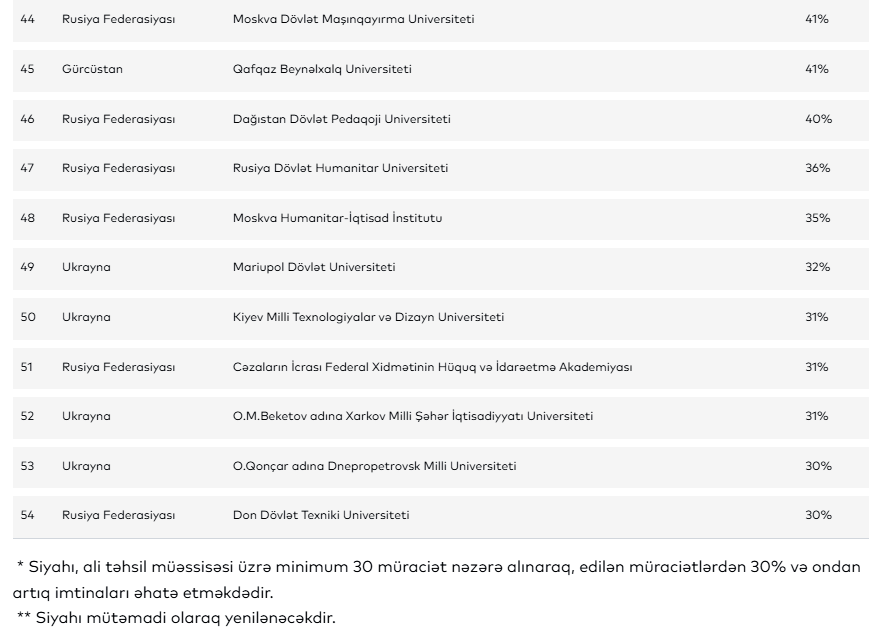Click row number 49
This screenshot has height=639, width=892.
pos(28,268)
